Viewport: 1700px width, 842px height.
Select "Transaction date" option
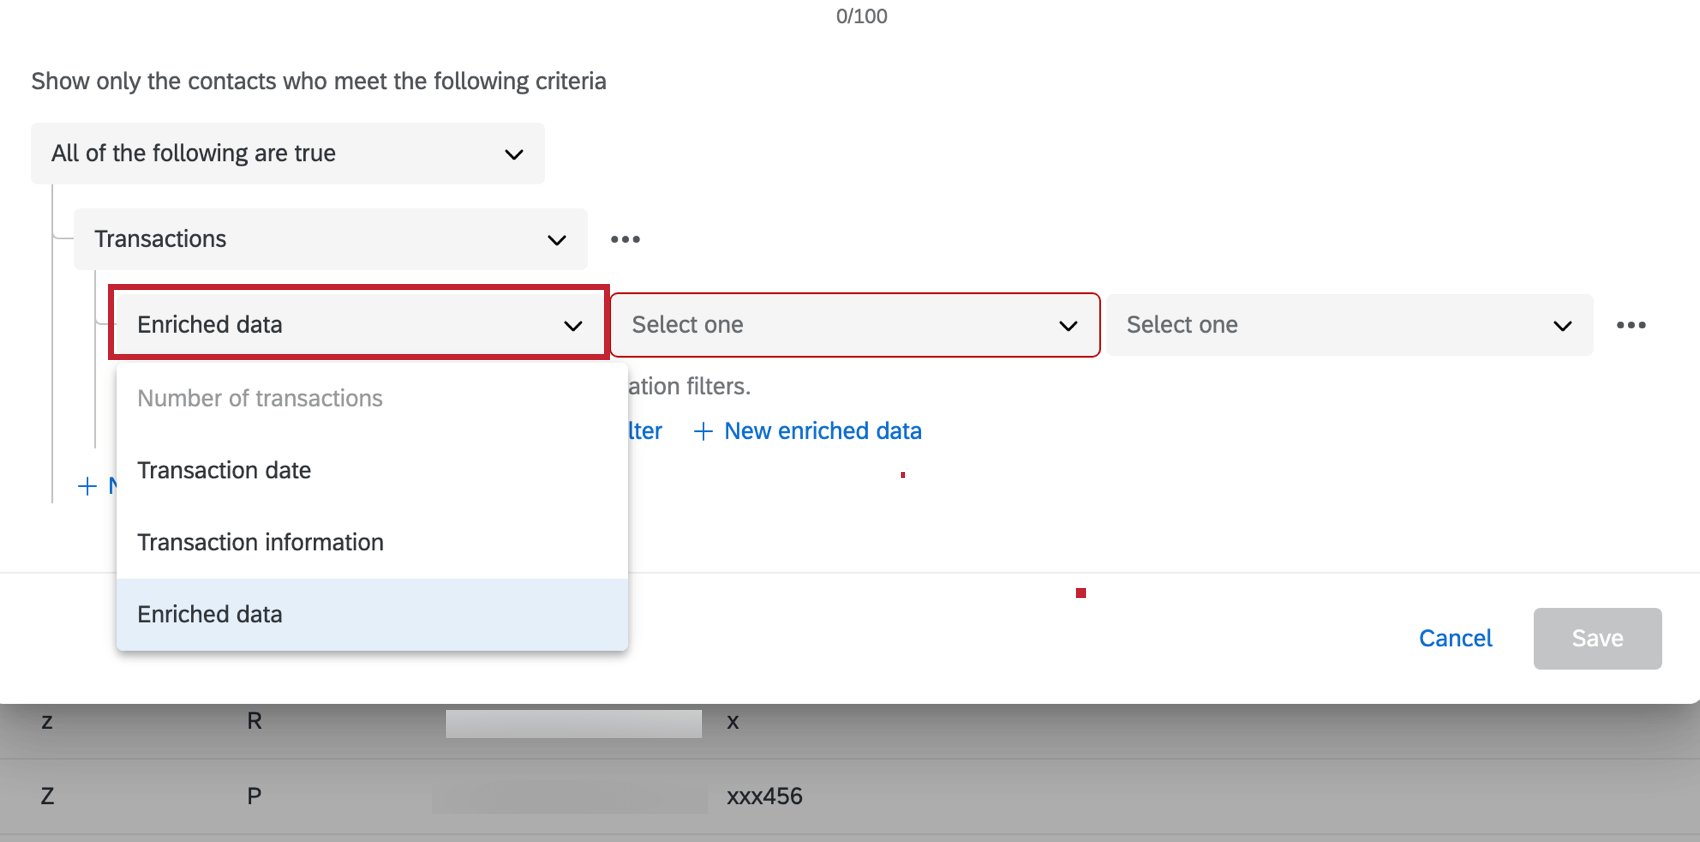pos(224,470)
